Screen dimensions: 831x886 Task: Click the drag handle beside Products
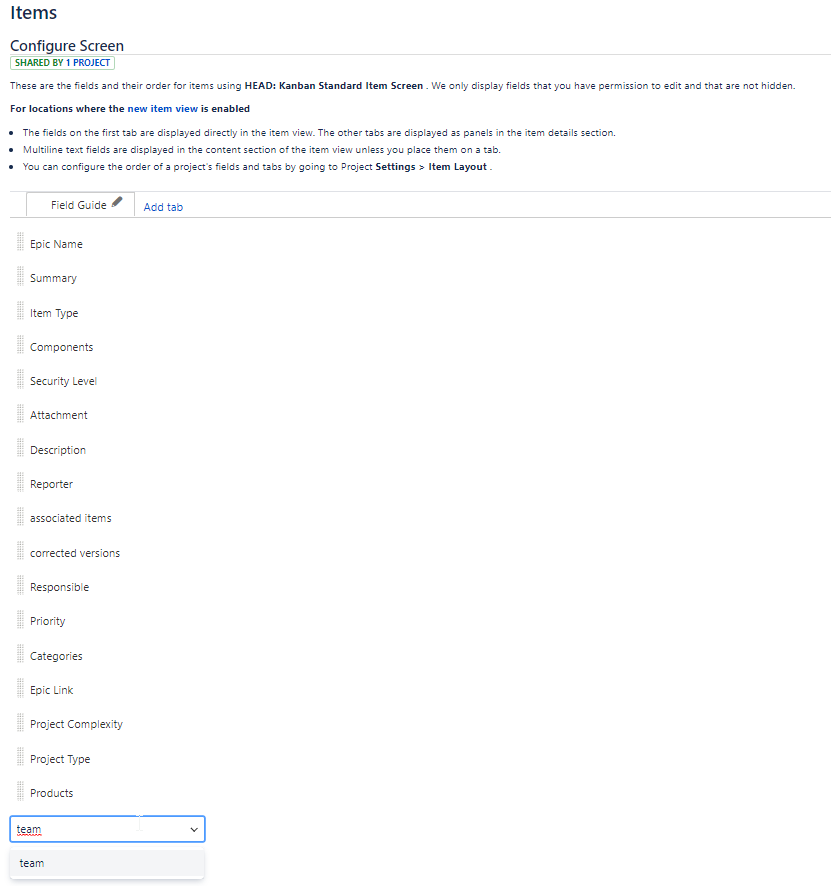19,792
